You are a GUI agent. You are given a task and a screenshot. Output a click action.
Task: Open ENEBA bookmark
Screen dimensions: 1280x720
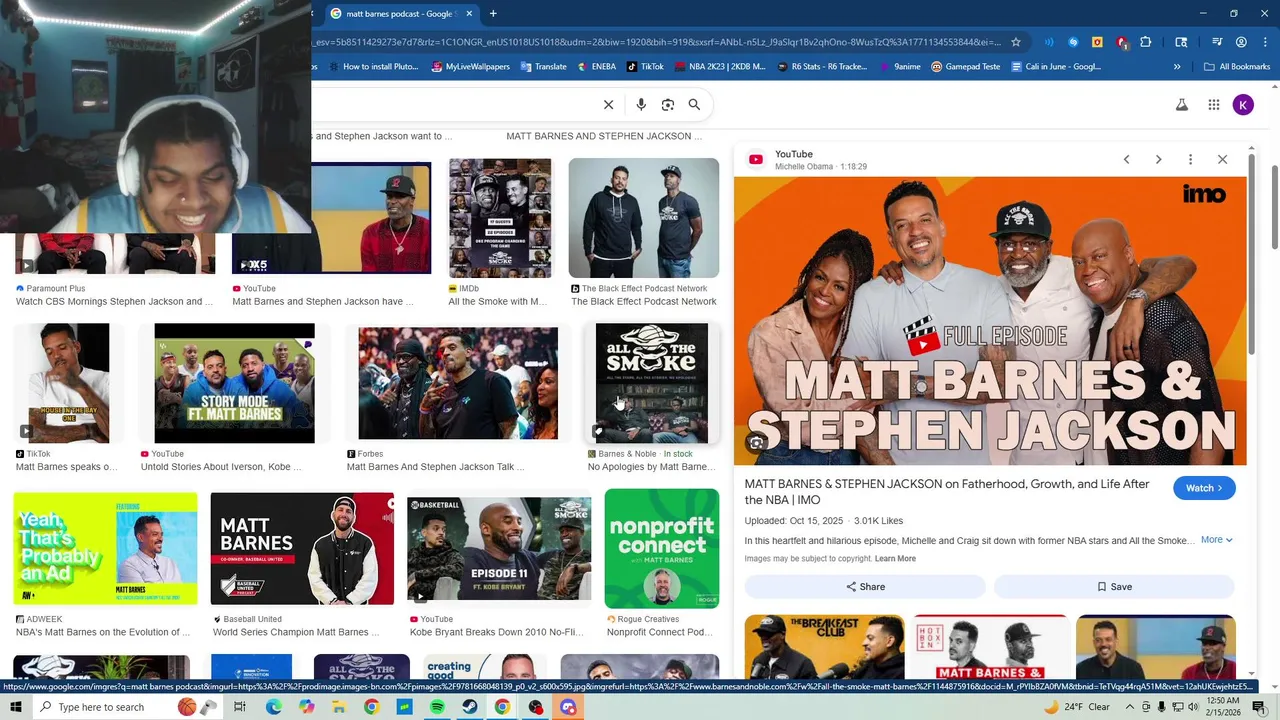click(x=596, y=67)
